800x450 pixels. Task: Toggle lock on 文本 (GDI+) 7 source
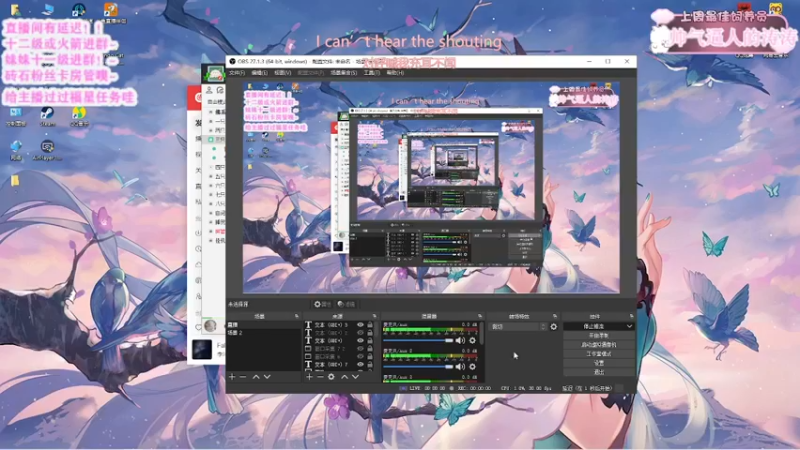(370, 364)
